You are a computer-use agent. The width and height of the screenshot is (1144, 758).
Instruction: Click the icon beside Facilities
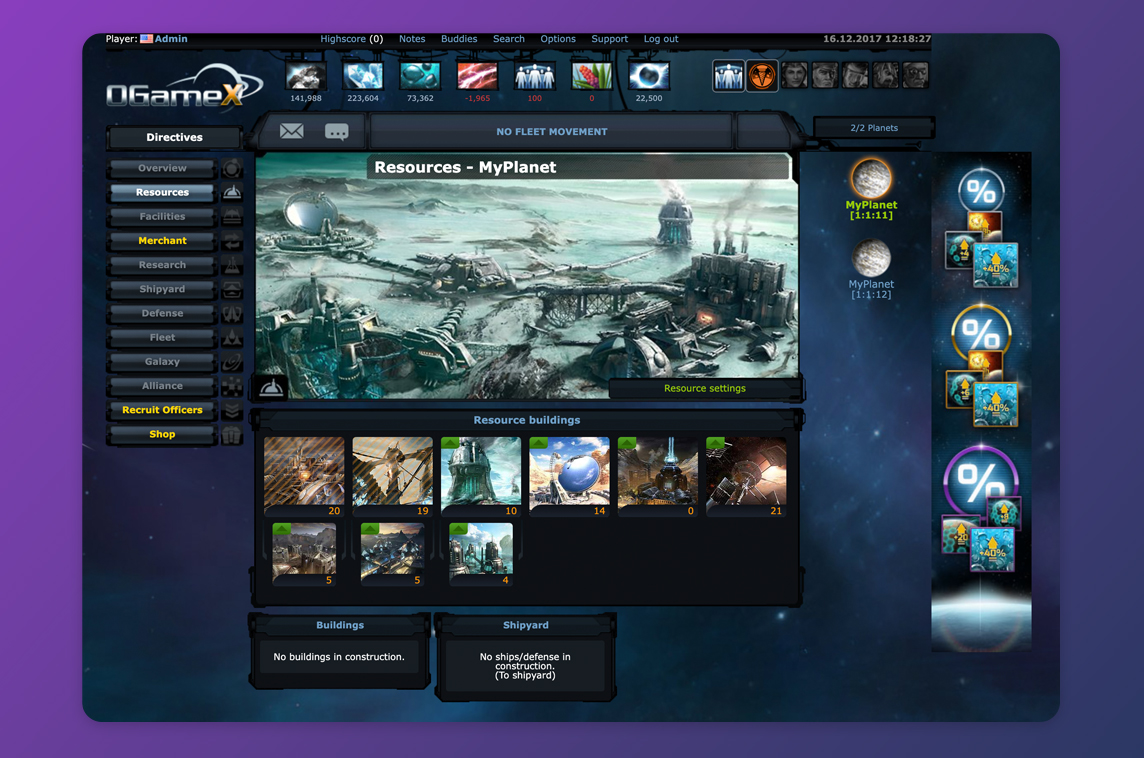pos(232,217)
